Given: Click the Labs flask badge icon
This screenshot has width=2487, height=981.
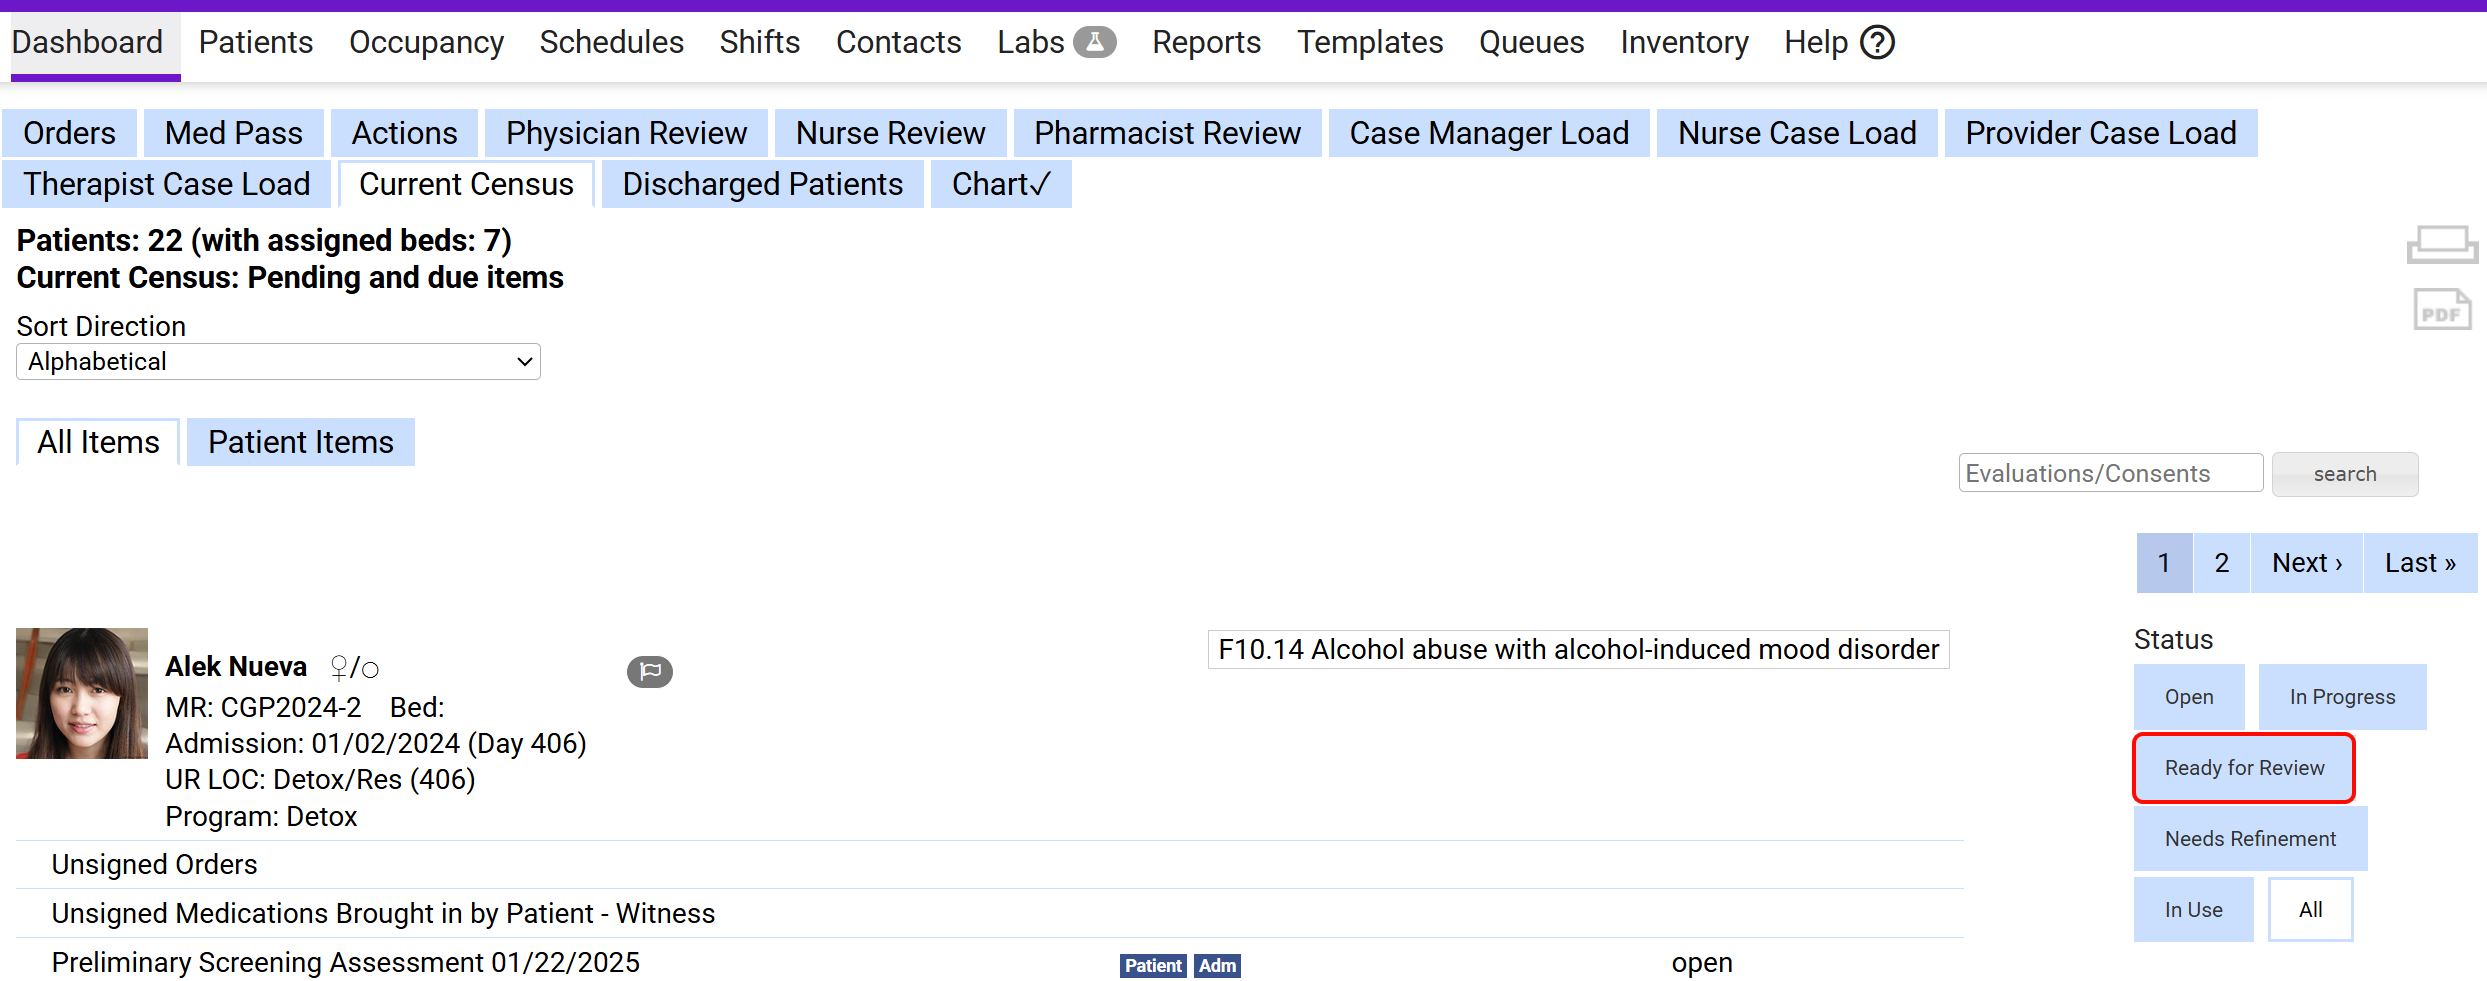Looking at the screenshot, I should [x=1094, y=43].
